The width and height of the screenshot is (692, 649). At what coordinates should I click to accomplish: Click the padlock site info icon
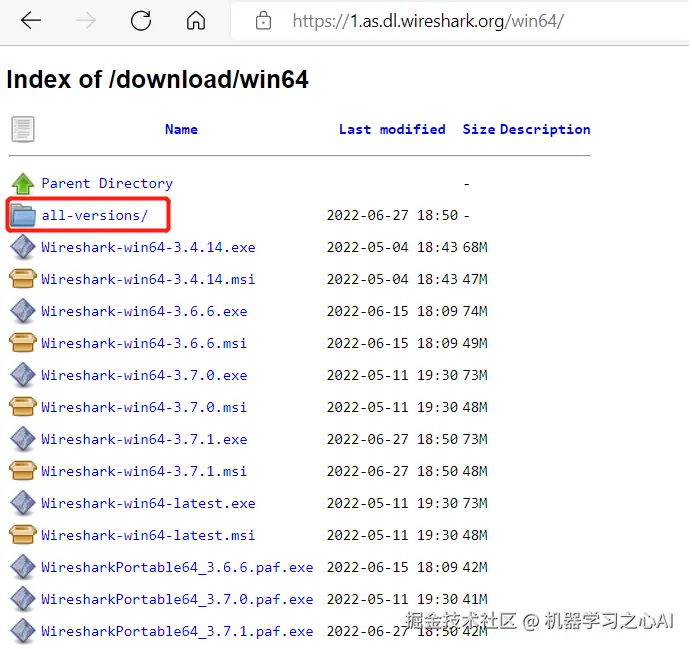point(263,20)
